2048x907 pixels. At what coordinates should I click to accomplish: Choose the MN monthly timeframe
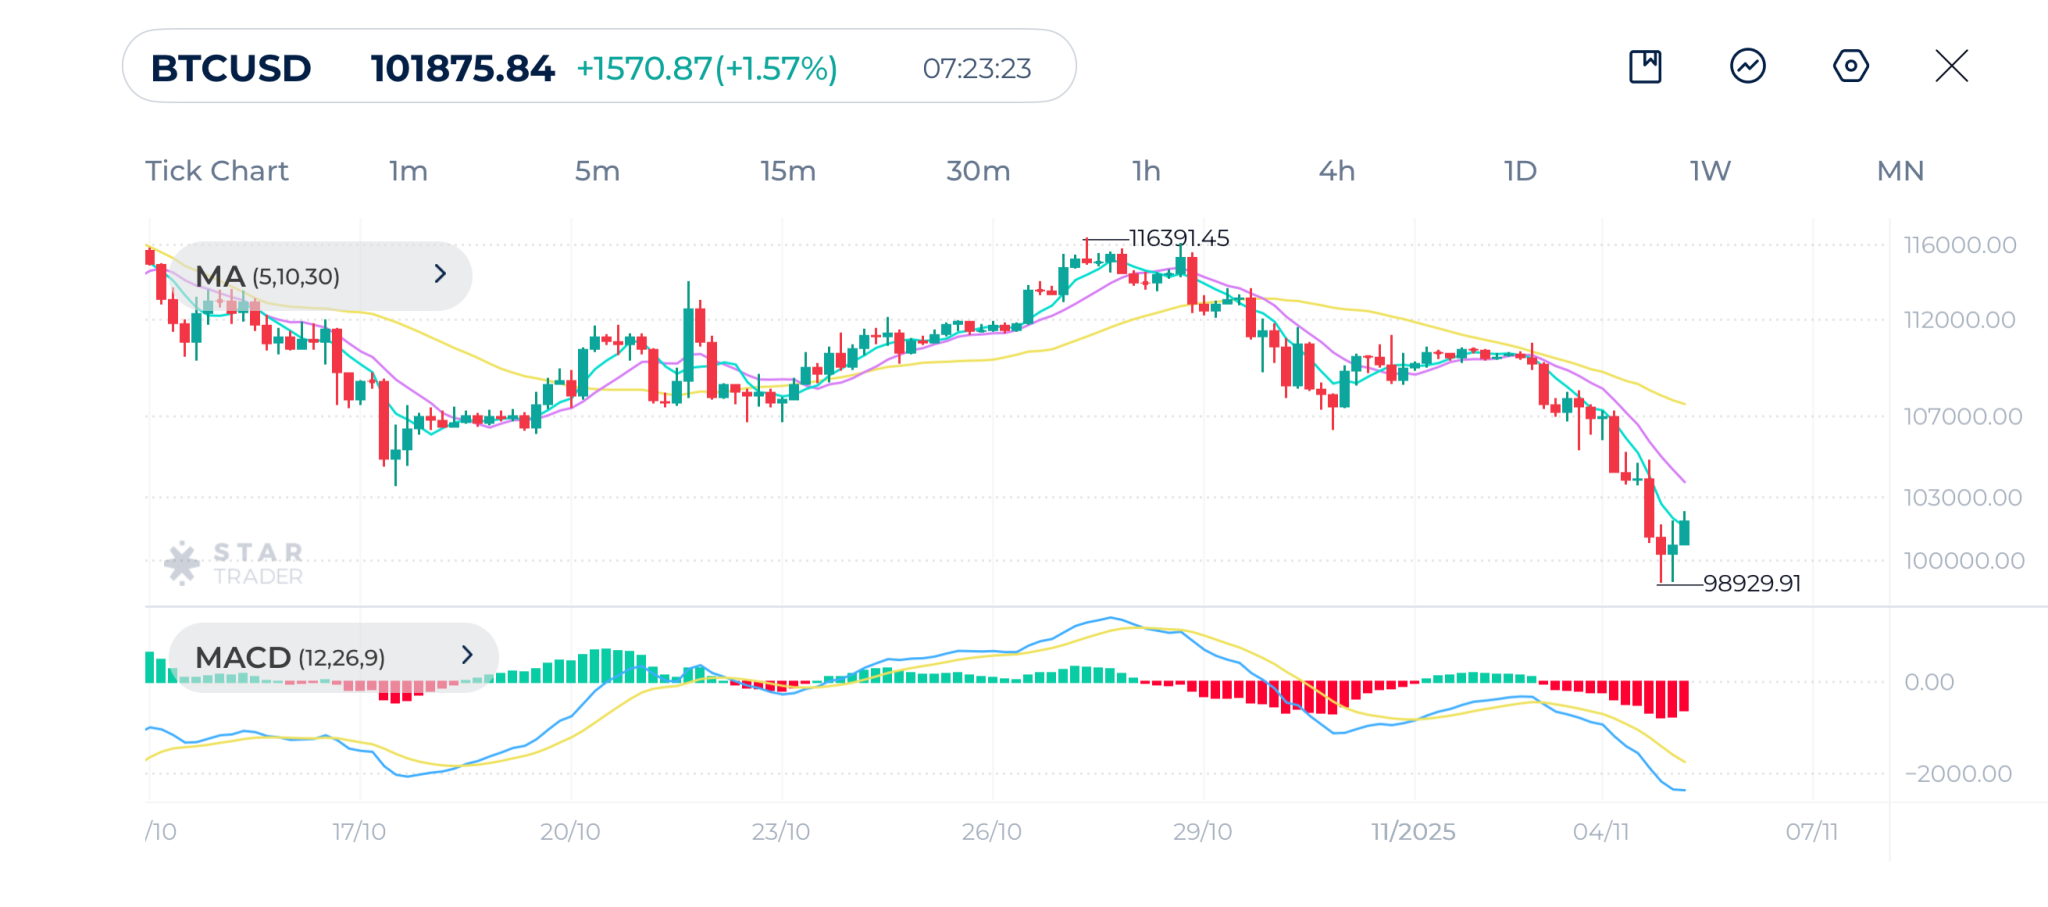(1900, 171)
